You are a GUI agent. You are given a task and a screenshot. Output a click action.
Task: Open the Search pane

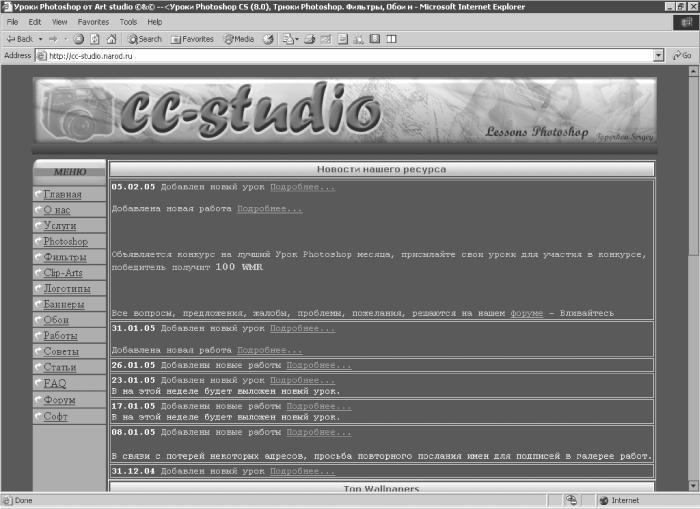coord(144,39)
